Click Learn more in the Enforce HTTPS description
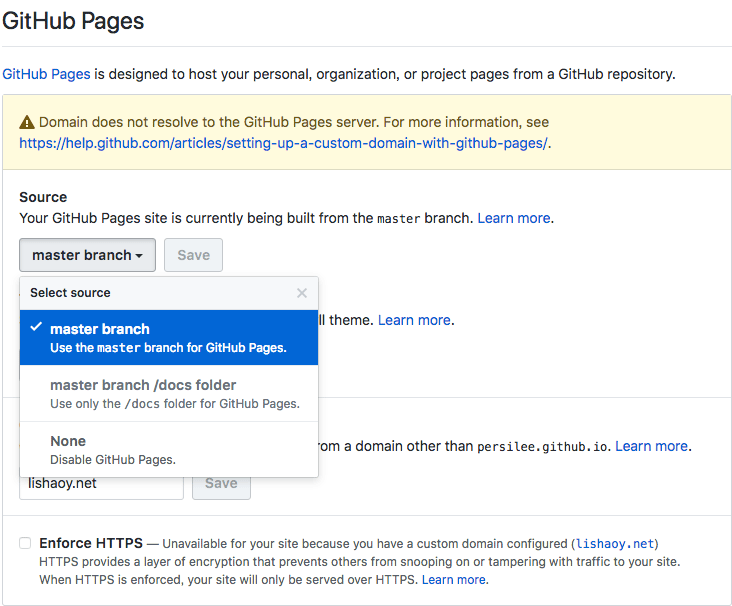This screenshot has width=732, height=606. [454, 580]
